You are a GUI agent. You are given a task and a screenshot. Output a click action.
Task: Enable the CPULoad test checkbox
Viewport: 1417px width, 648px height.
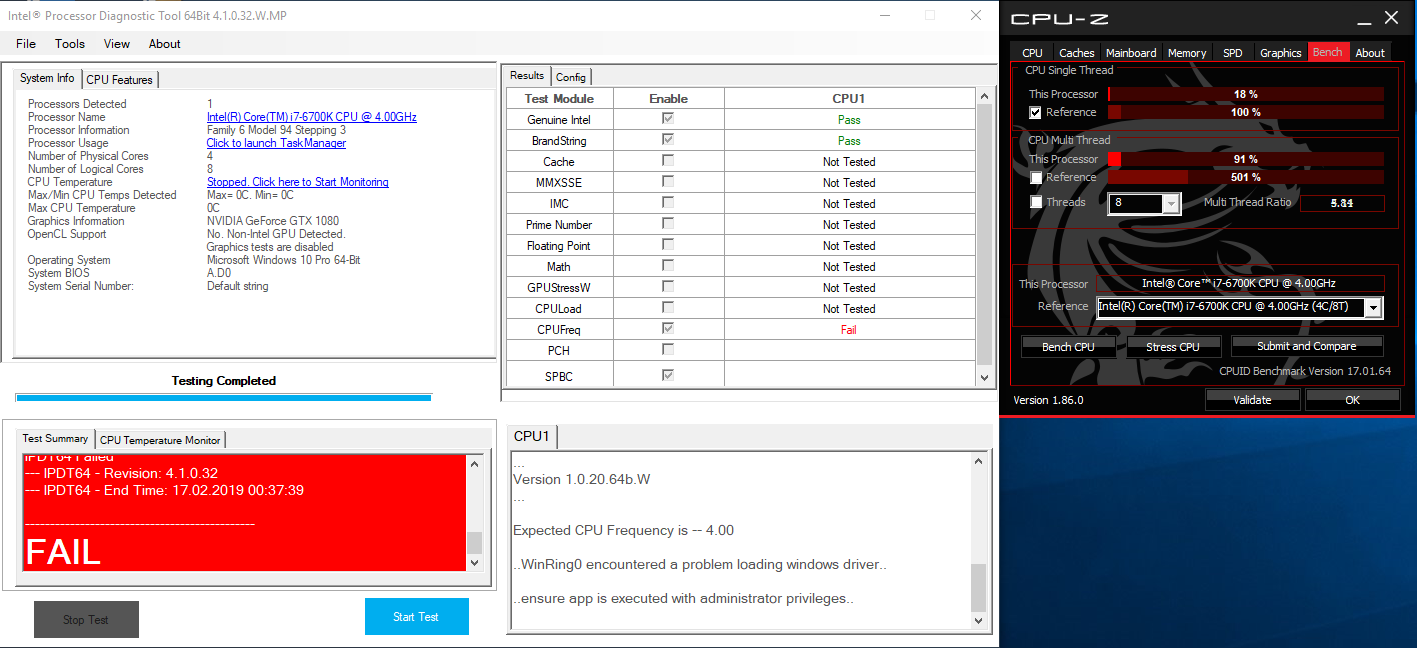click(668, 308)
